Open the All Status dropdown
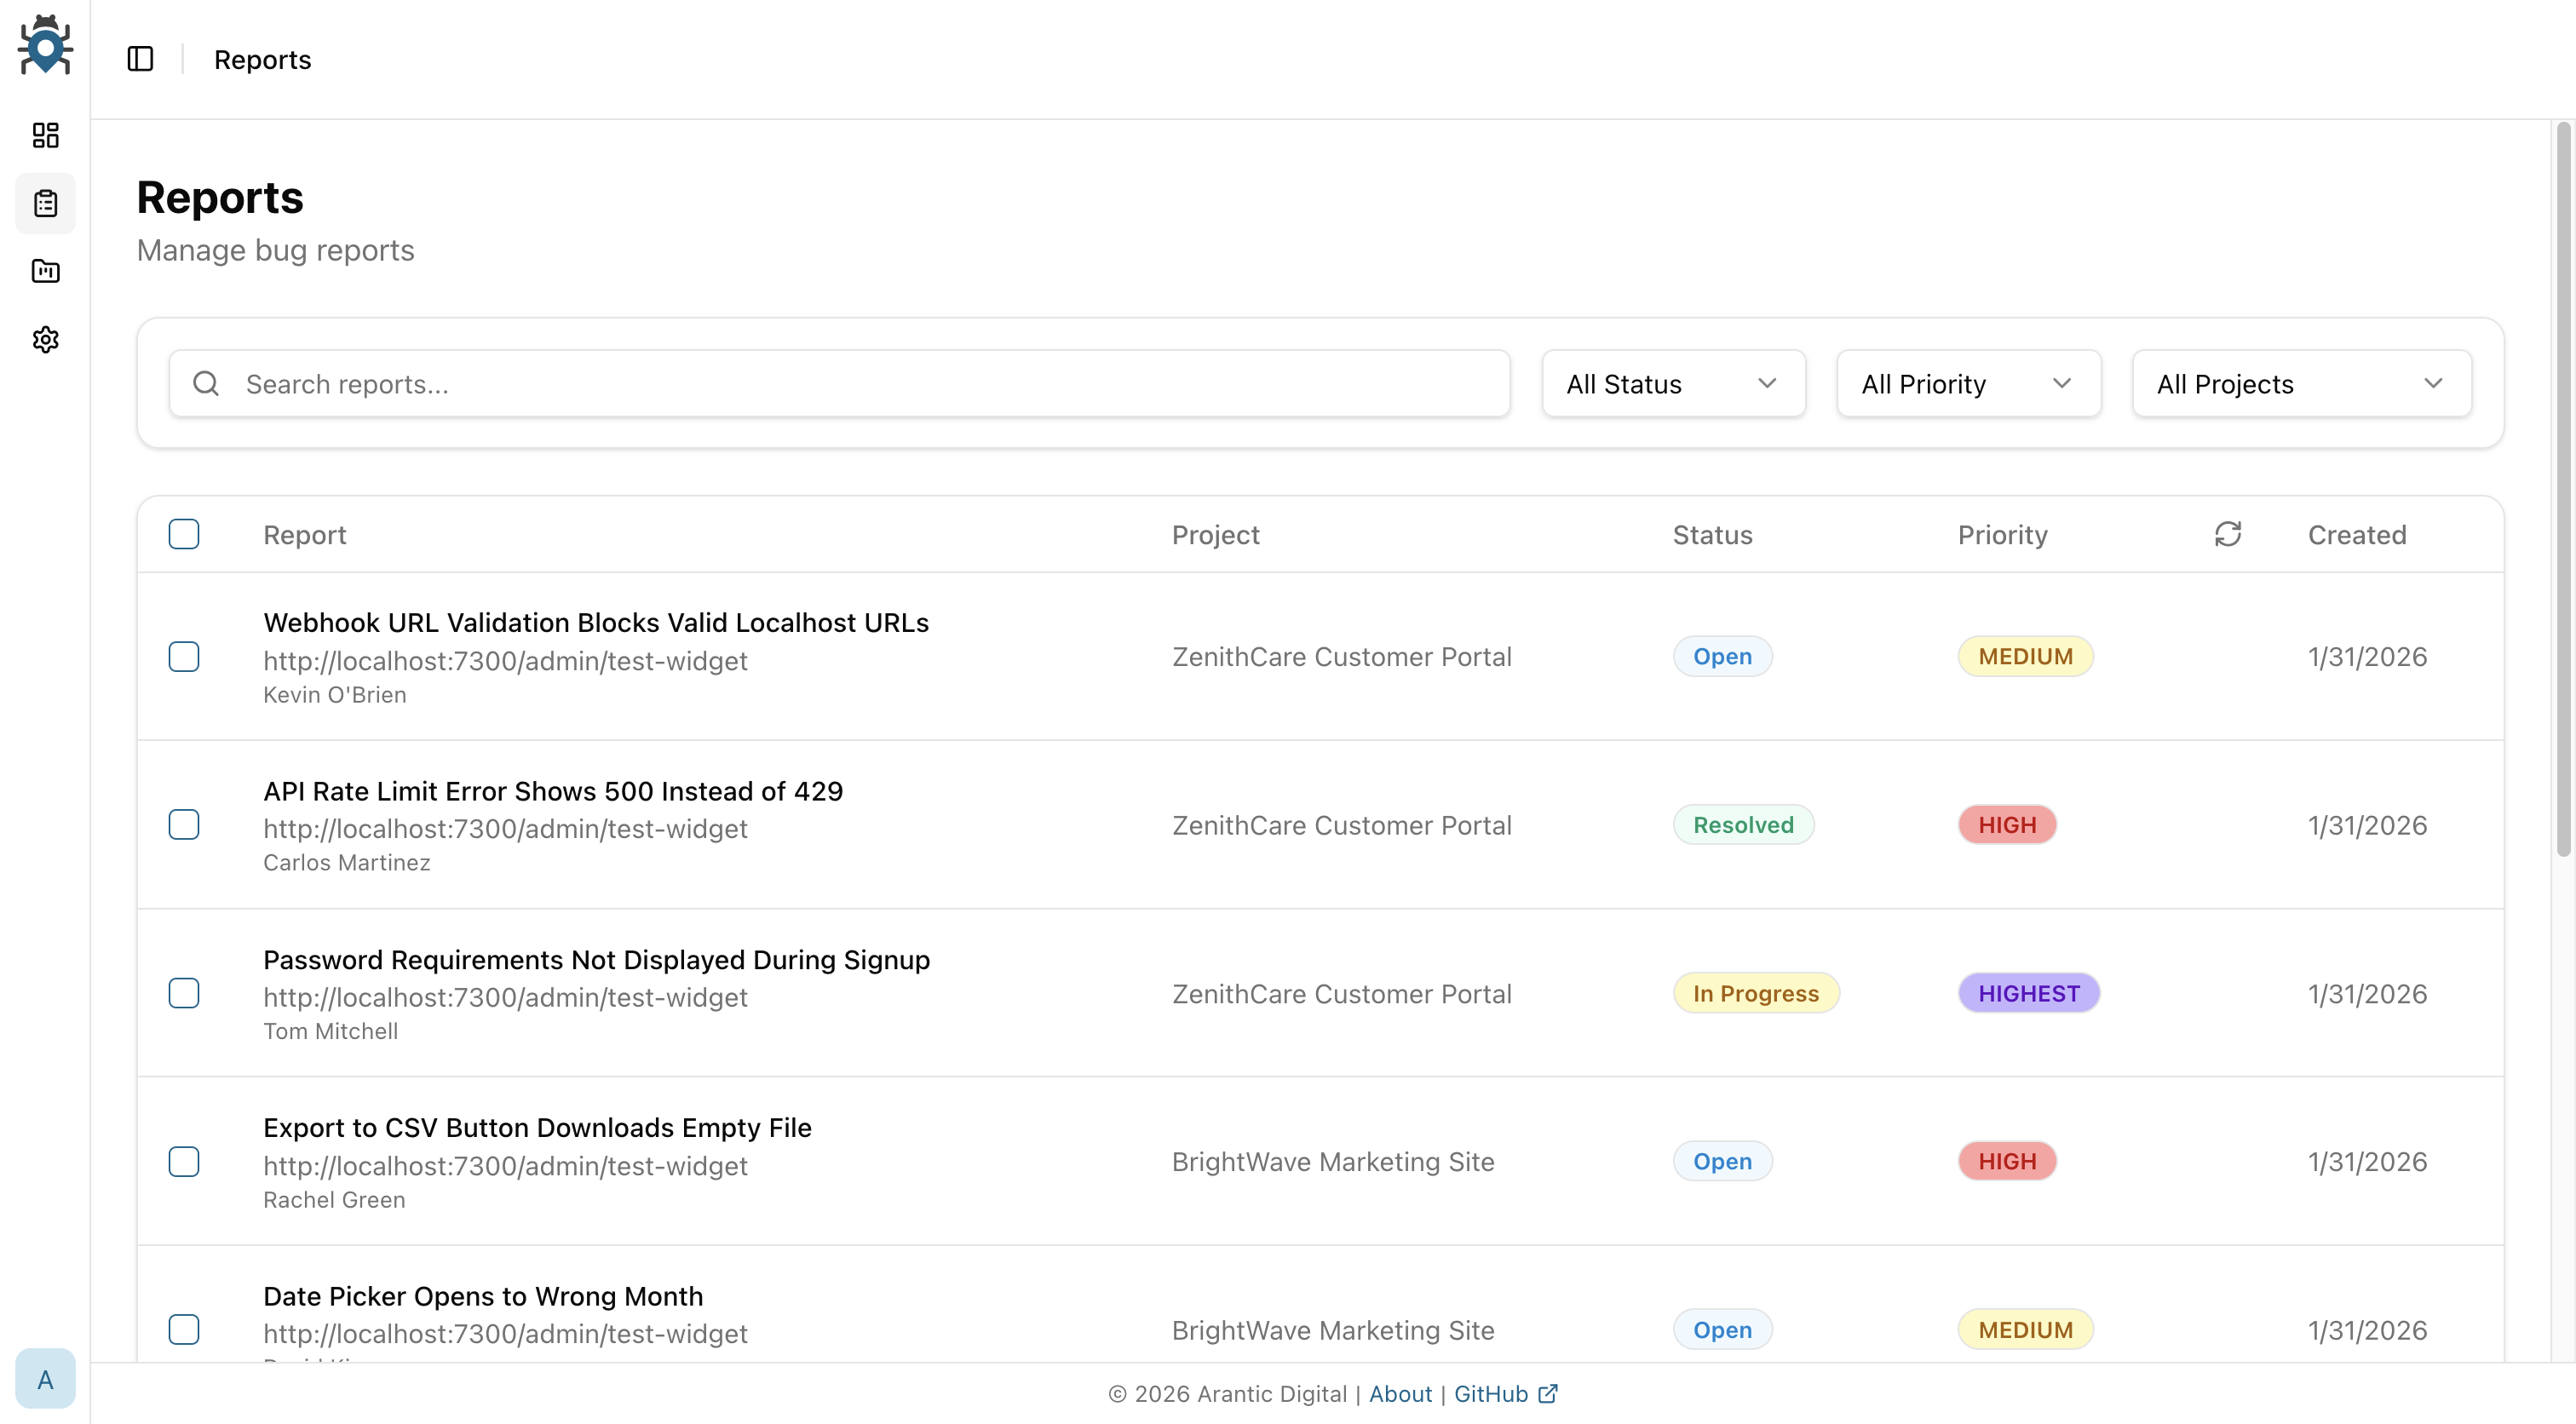This screenshot has height=1424, width=2576. [1673, 383]
